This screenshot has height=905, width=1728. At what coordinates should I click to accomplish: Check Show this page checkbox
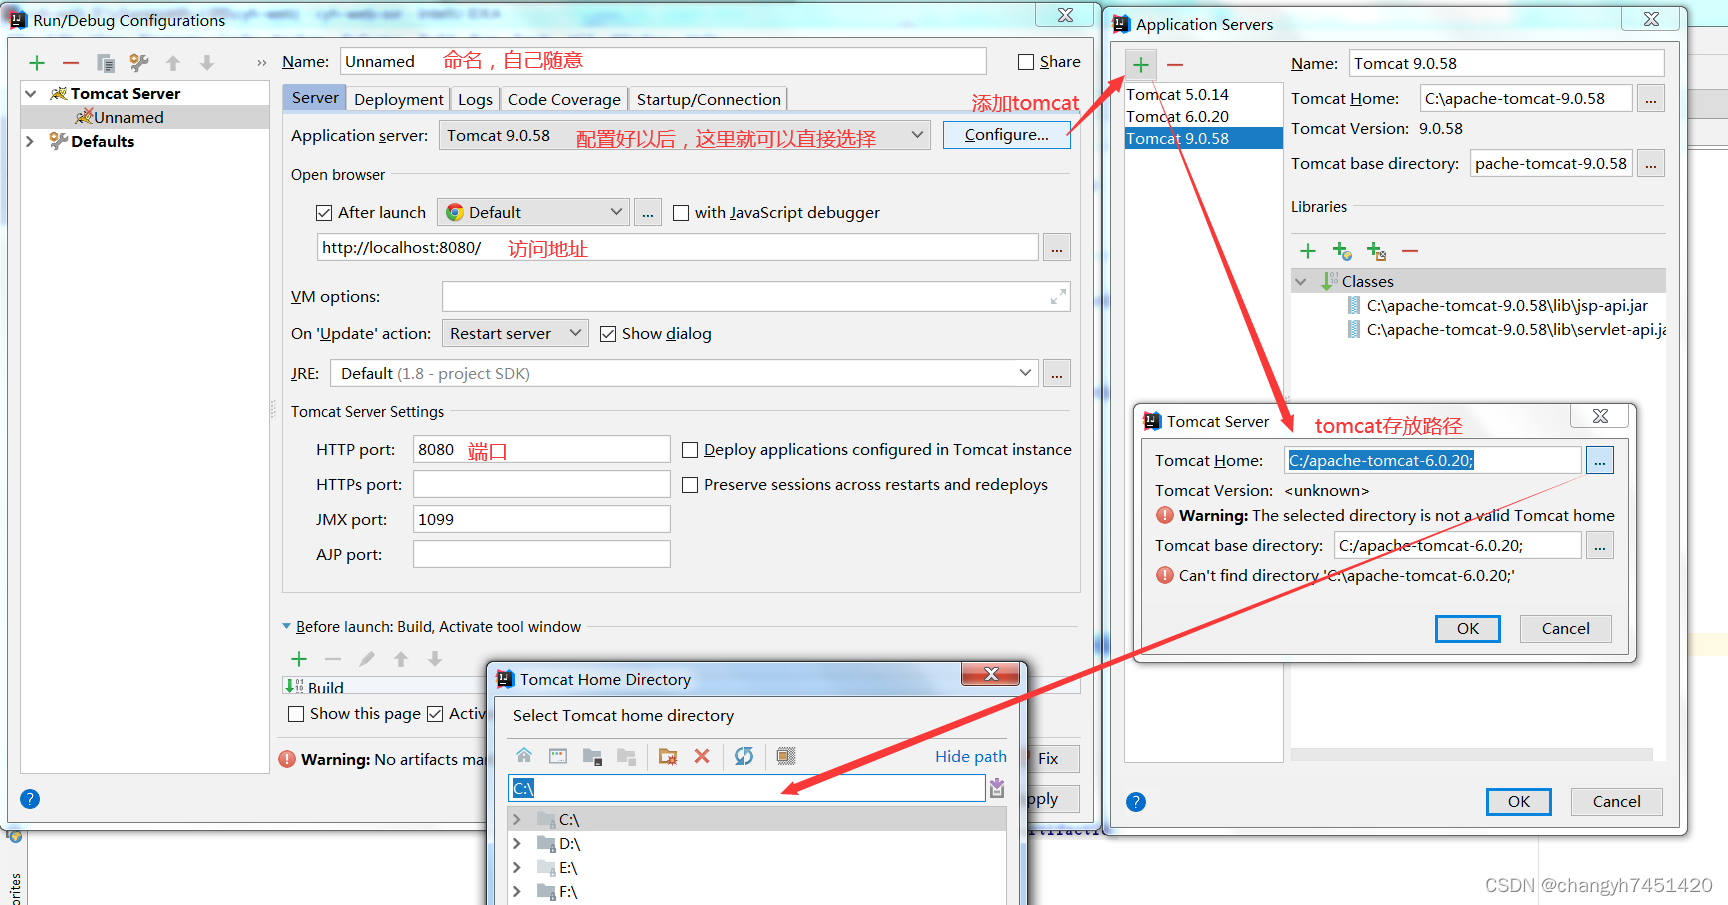tap(296, 714)
